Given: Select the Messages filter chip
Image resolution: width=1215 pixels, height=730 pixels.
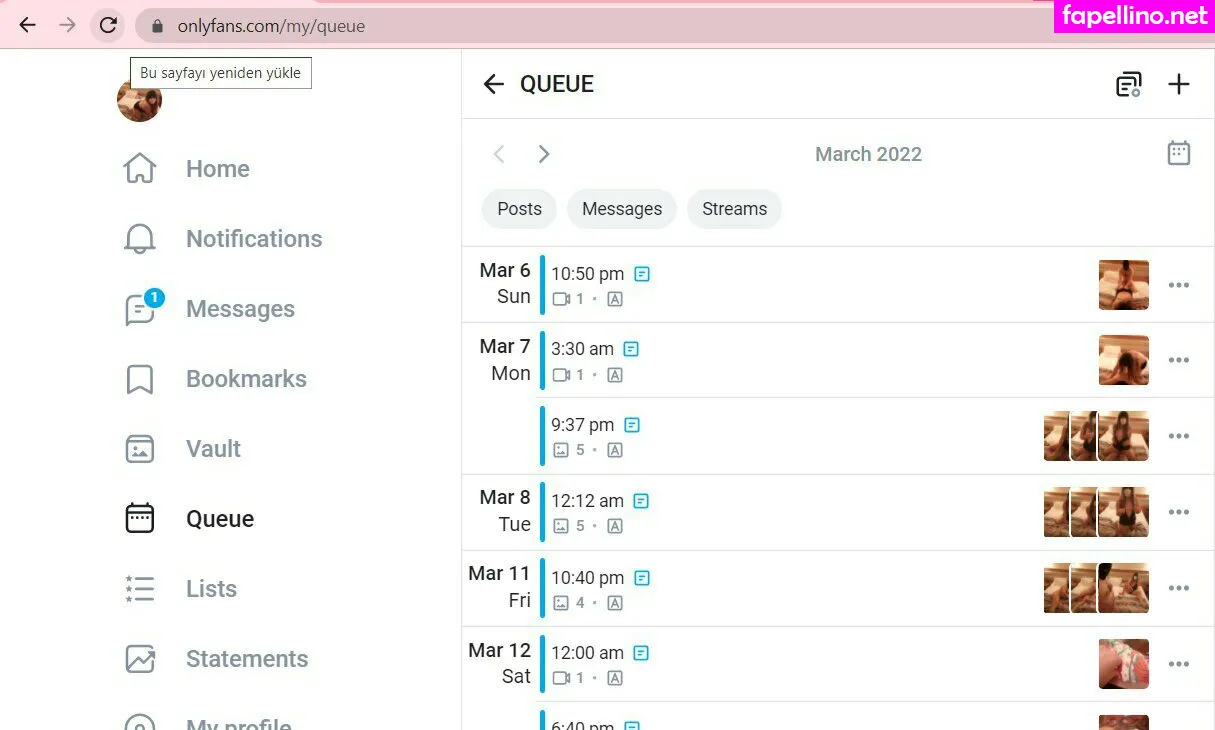Looking at the screenshot, I should [x=622, y=209].
